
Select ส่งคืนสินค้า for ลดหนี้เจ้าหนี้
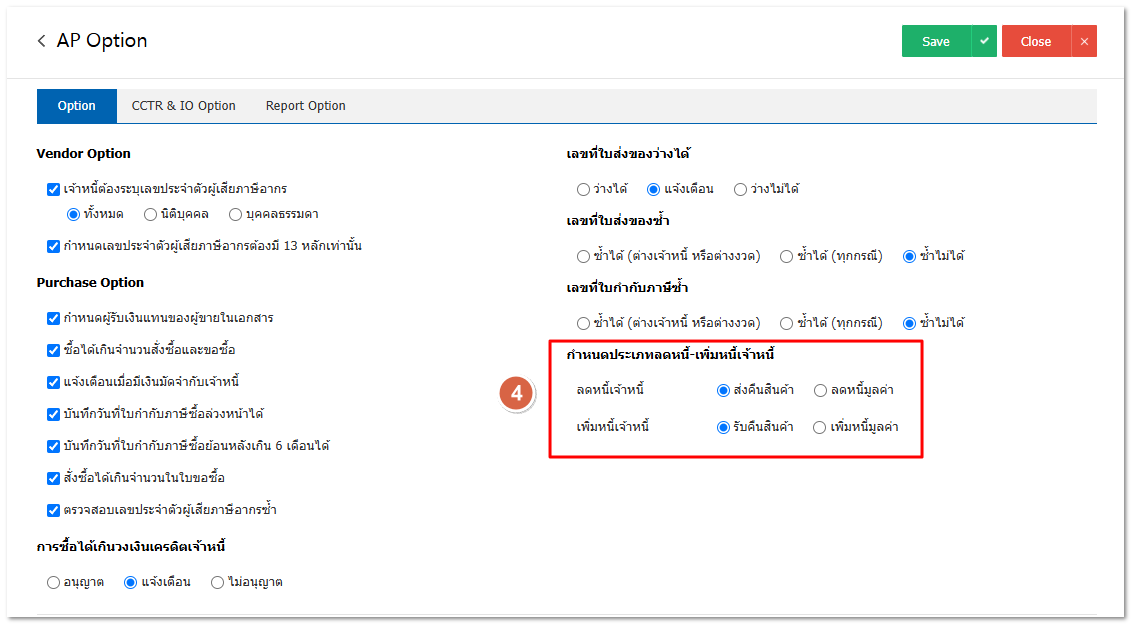[x=723, y=390]
